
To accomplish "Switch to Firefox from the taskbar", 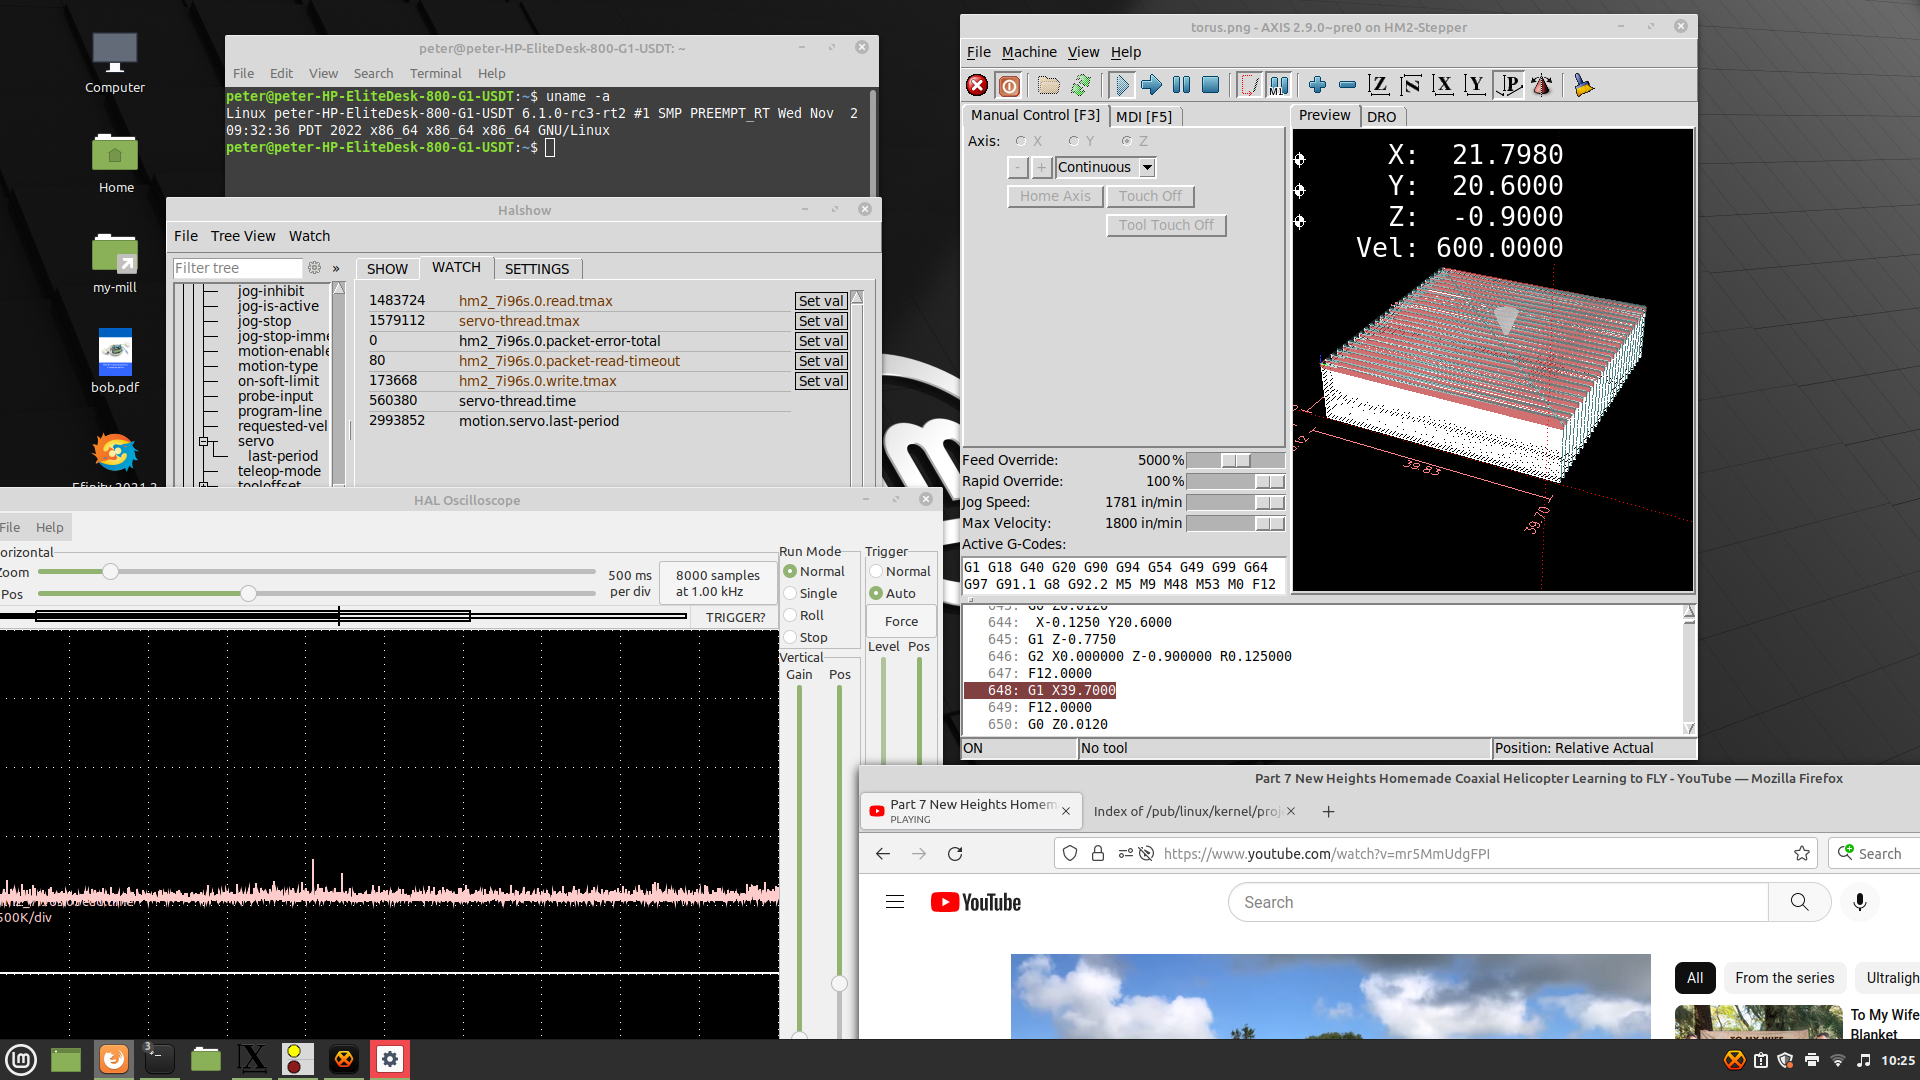I will click(x=114, y=1059).
